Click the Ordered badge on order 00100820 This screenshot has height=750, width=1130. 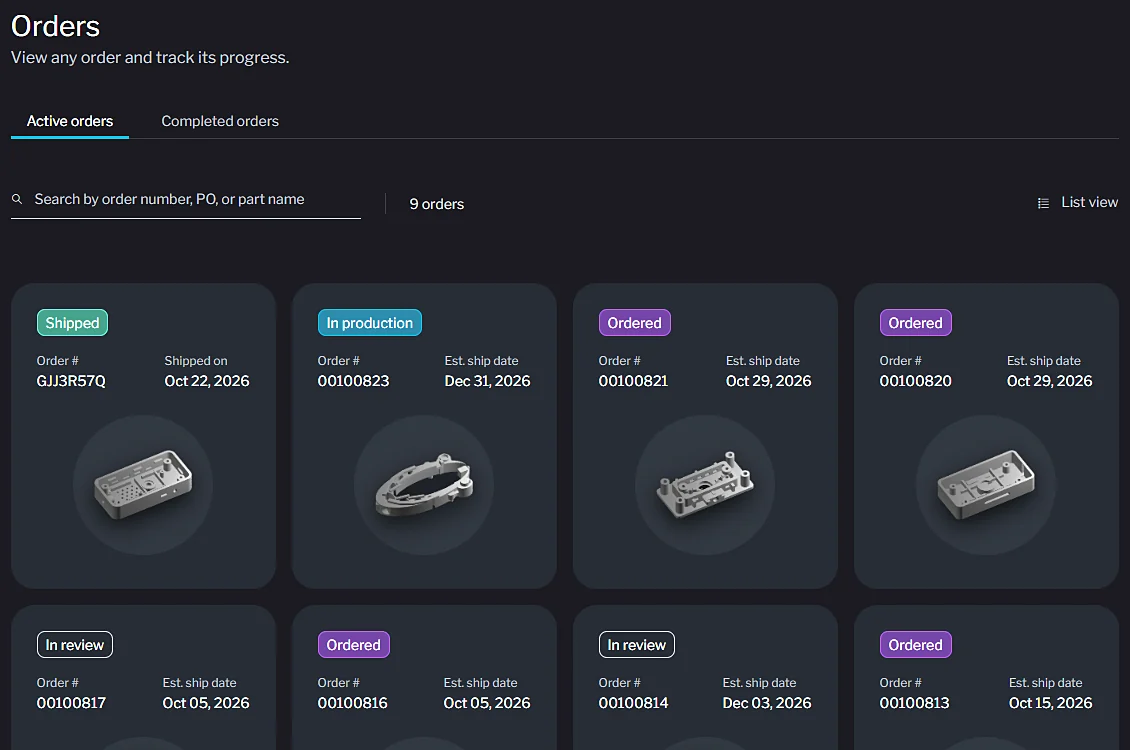[915, 323]
